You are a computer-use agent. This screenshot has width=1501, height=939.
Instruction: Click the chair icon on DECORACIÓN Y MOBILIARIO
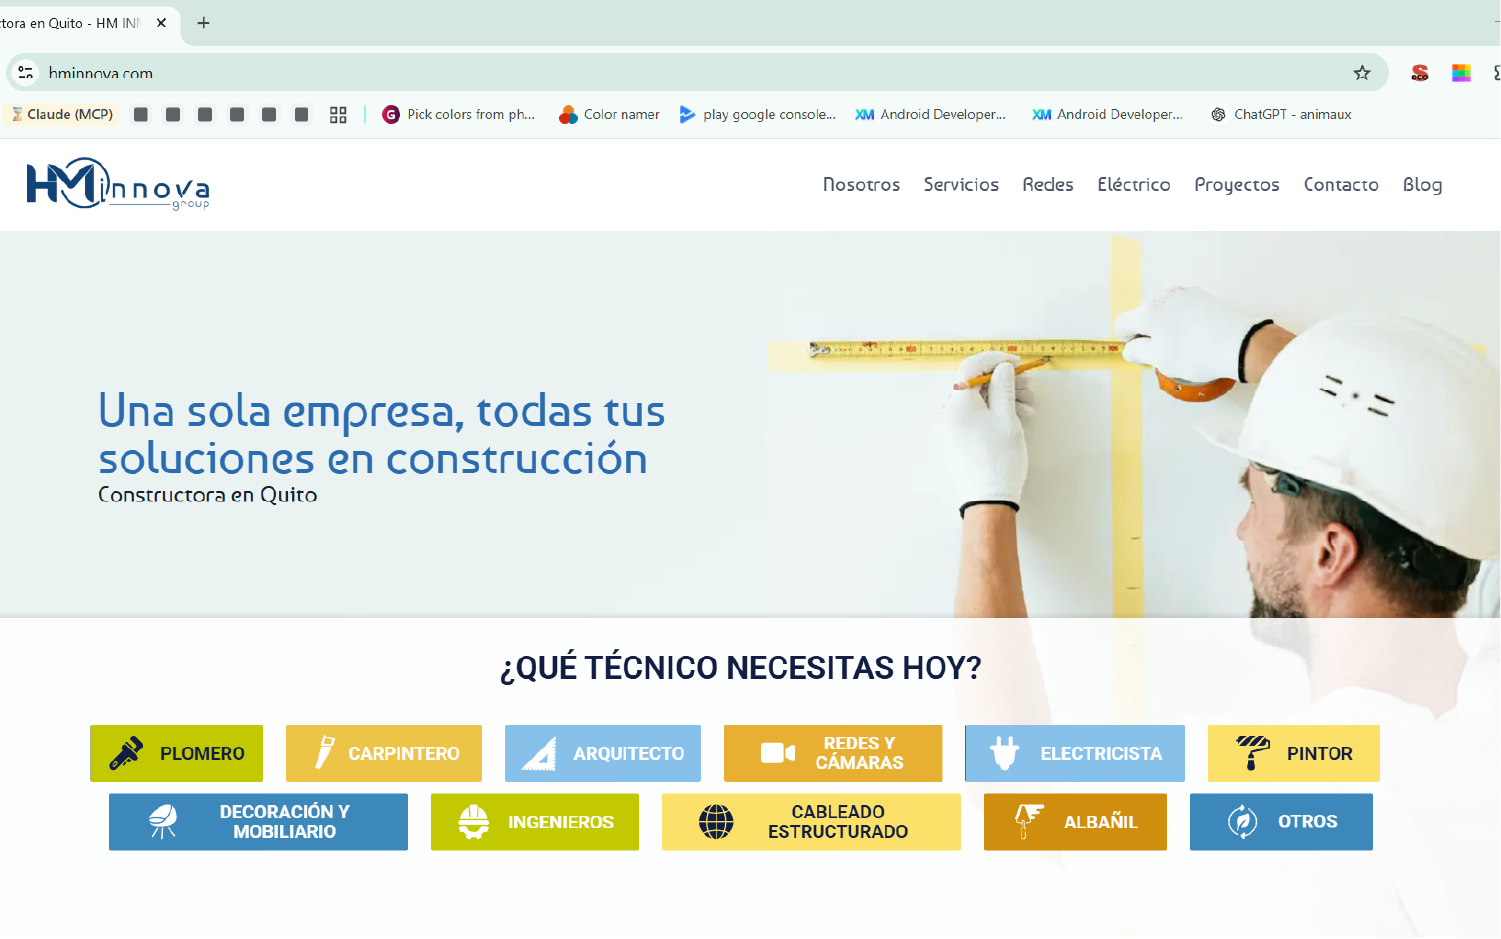[x=163, y=822]
